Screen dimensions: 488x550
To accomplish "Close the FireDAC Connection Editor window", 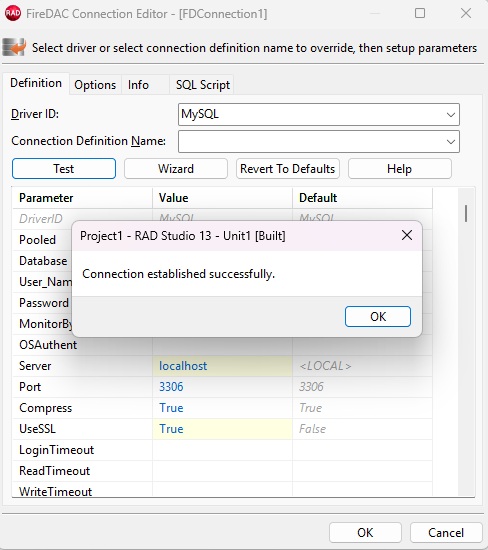I will point(466,13).
